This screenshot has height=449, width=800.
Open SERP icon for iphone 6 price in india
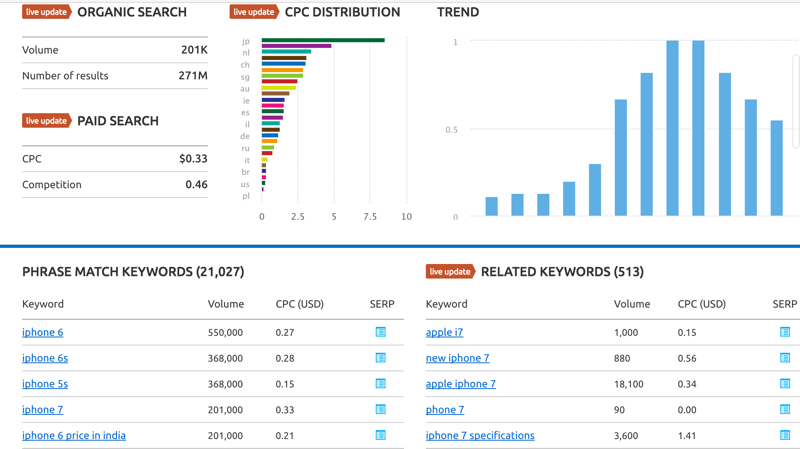click(x=381, y=435)
